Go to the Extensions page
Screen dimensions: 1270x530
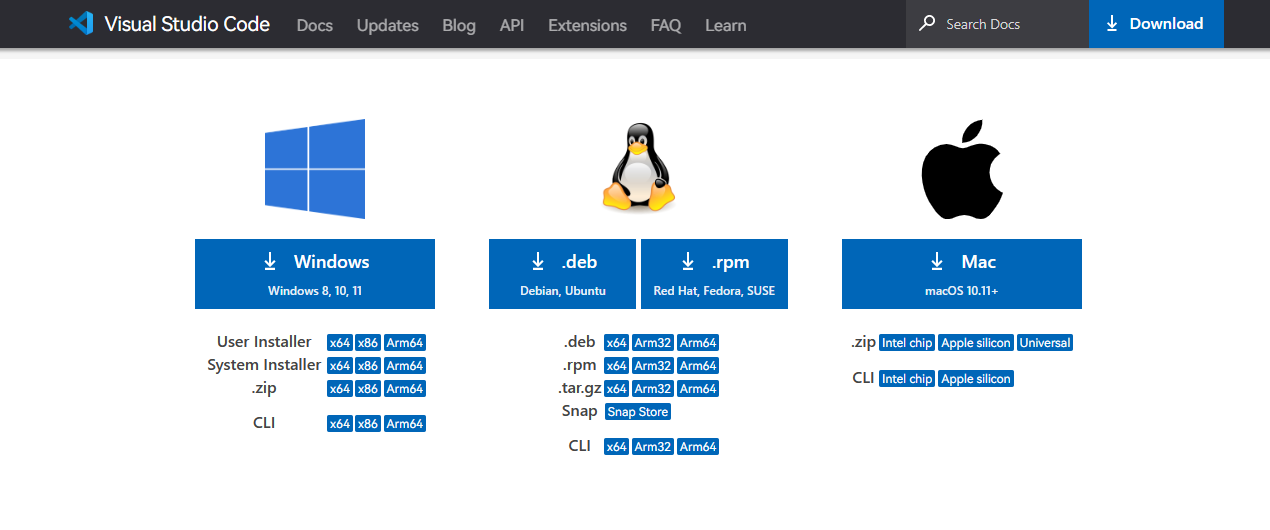pos(587,25)
